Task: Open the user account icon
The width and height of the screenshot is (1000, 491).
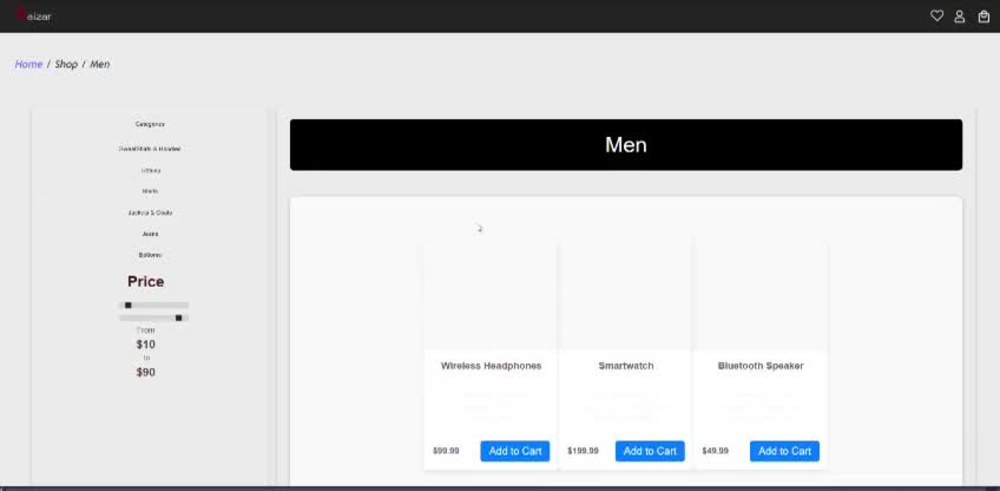Action: tap(959, 16)
